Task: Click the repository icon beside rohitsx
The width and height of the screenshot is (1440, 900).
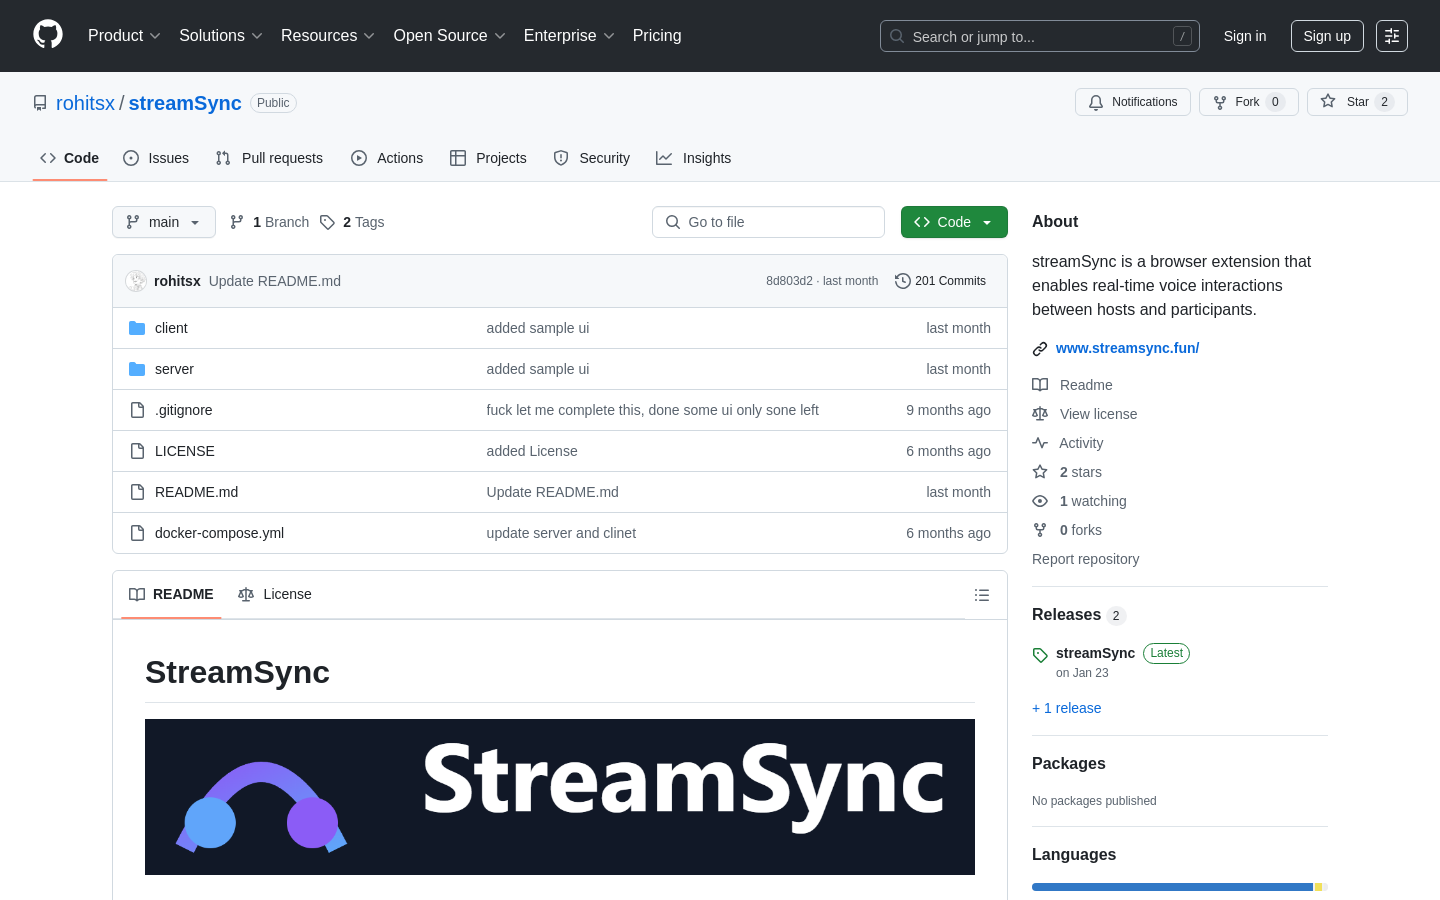Action: [x=40, y=103]
